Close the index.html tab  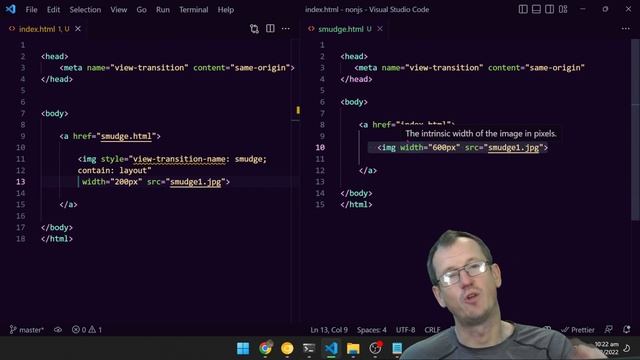point(78,29)
